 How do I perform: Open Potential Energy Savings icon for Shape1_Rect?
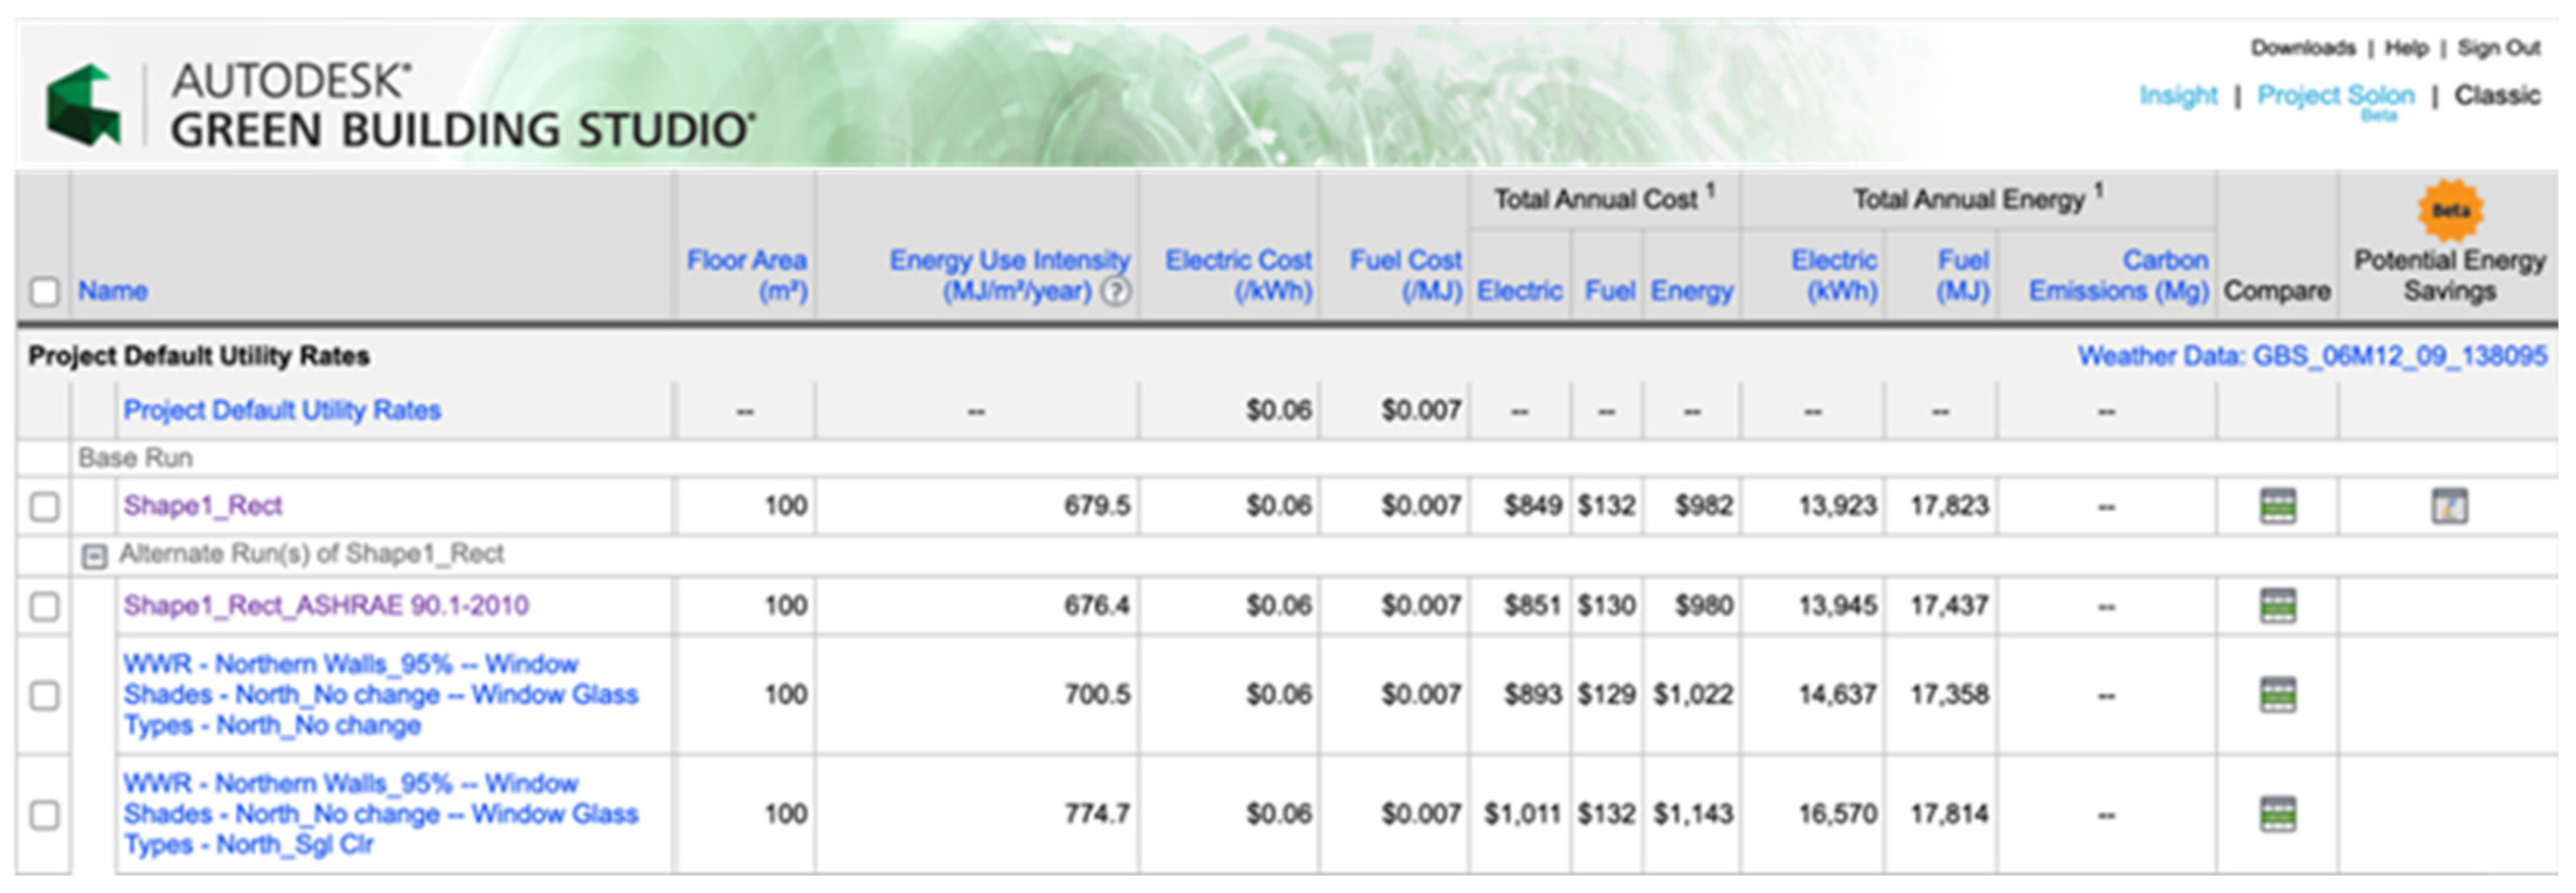tap(2449, 506)
